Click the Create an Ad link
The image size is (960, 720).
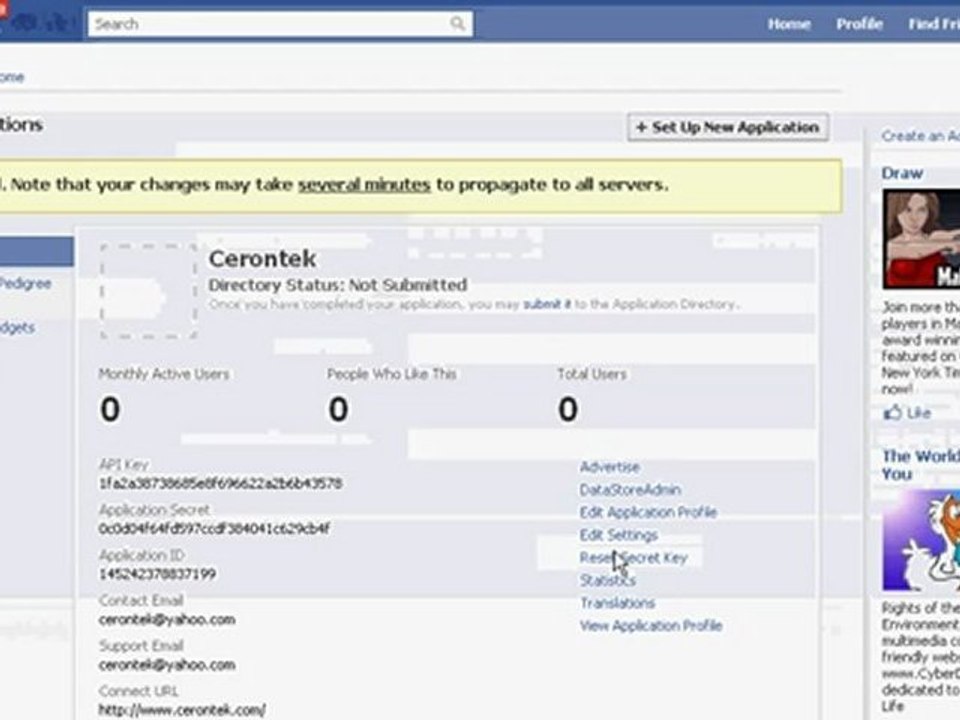click(920, 136)
